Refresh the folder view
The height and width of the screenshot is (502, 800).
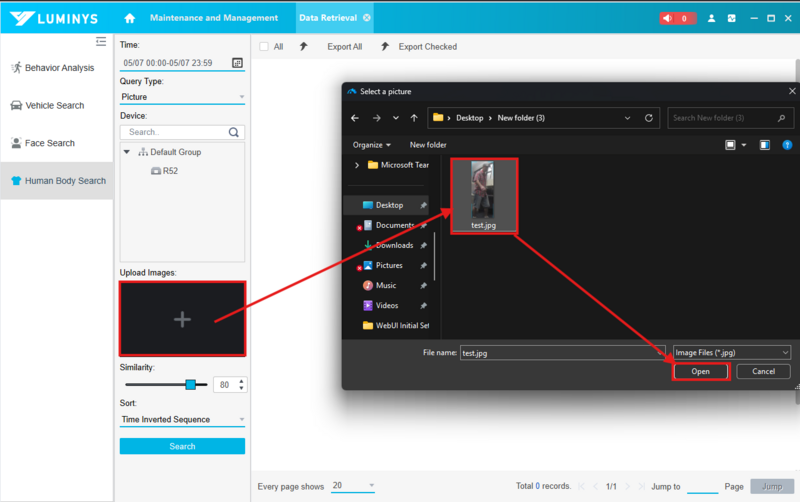click(649, 118)
